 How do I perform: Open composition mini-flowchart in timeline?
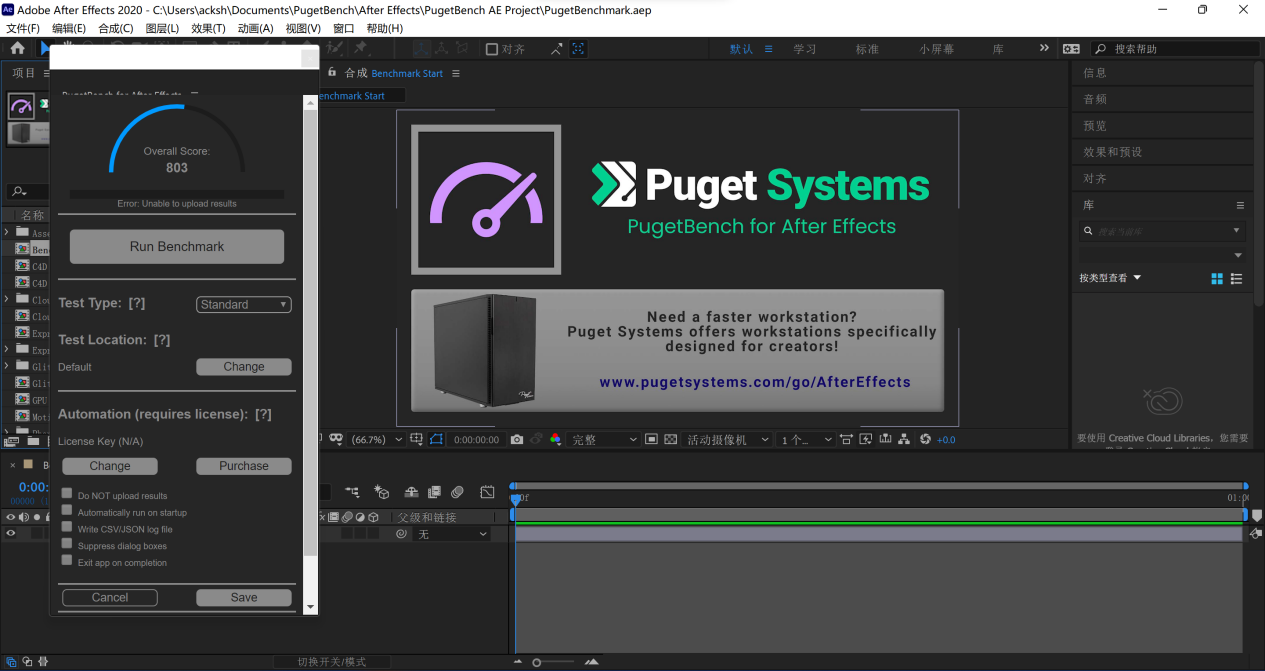pyautogui.click(x=352, y=492)
